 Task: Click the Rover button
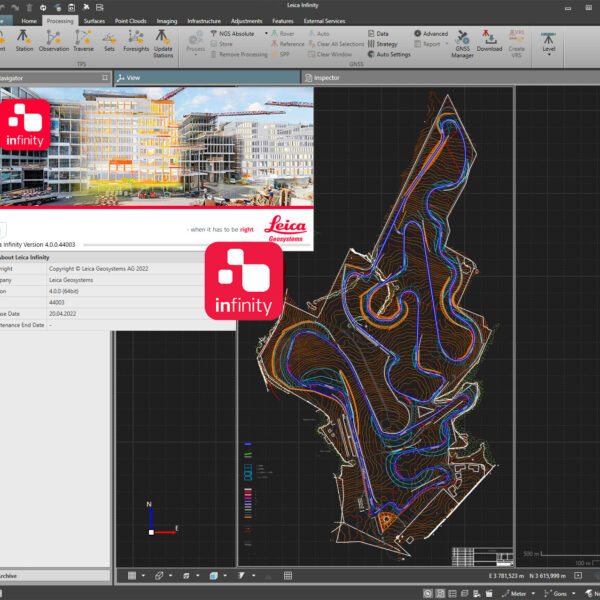pos(283,34)
